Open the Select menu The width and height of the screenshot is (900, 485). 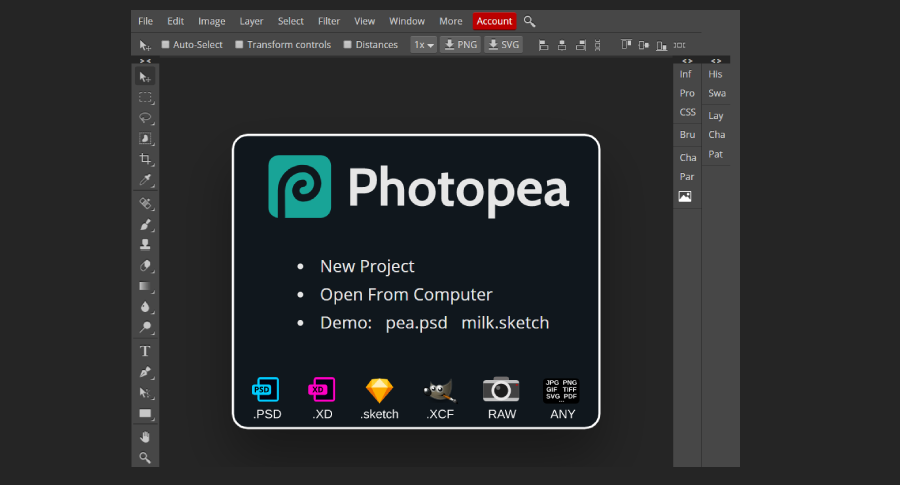[x=290, y=21]
